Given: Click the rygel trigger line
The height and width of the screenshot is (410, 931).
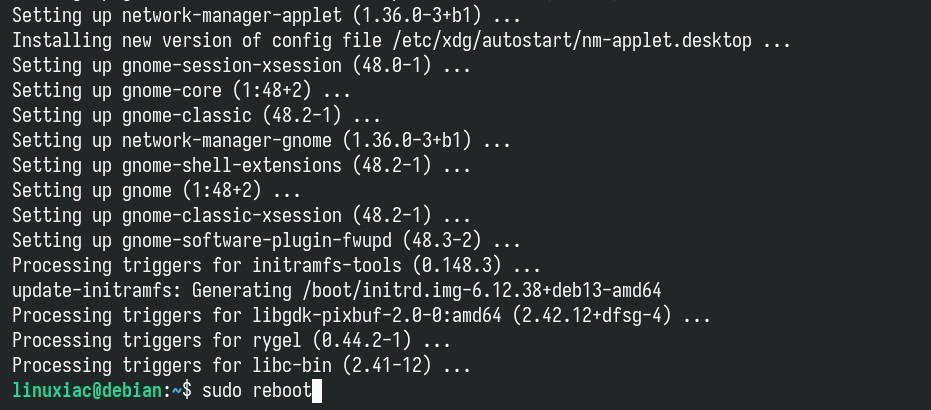Looking at the screenshot, I should (231, 341).
